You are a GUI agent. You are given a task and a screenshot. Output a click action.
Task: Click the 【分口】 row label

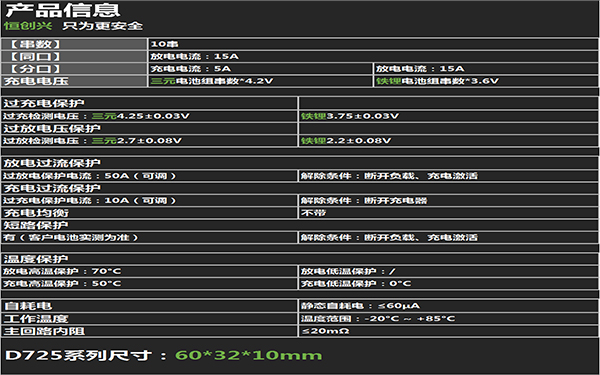(74, 68)
